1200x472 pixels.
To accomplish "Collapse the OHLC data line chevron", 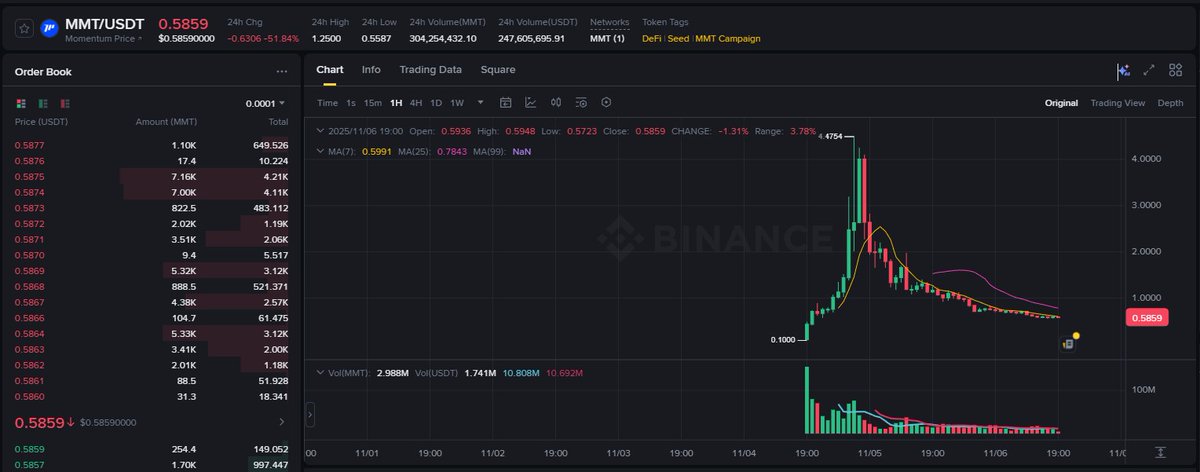I will [319, 131].
